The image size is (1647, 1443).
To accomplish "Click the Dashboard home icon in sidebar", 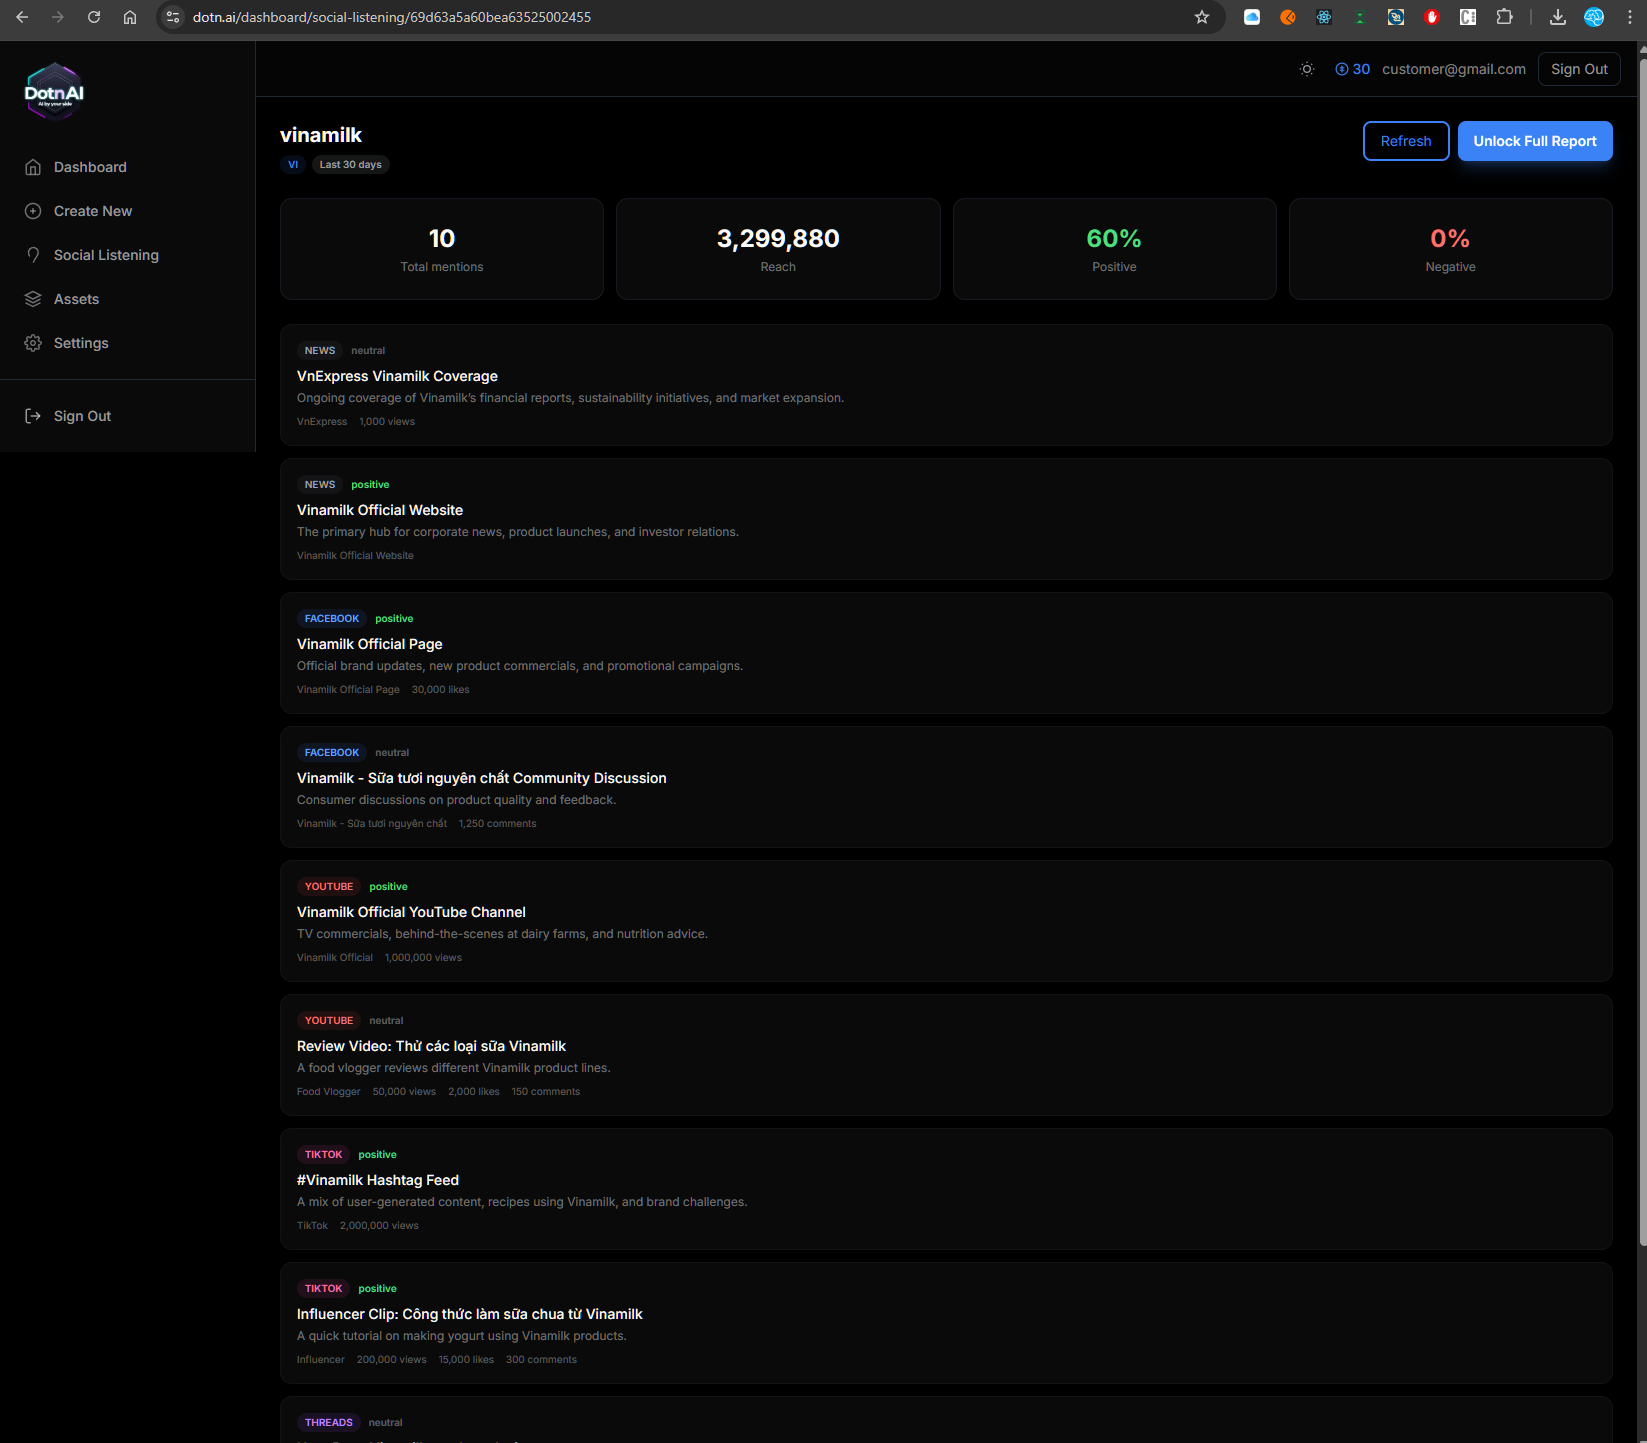I will pos(33,167).
